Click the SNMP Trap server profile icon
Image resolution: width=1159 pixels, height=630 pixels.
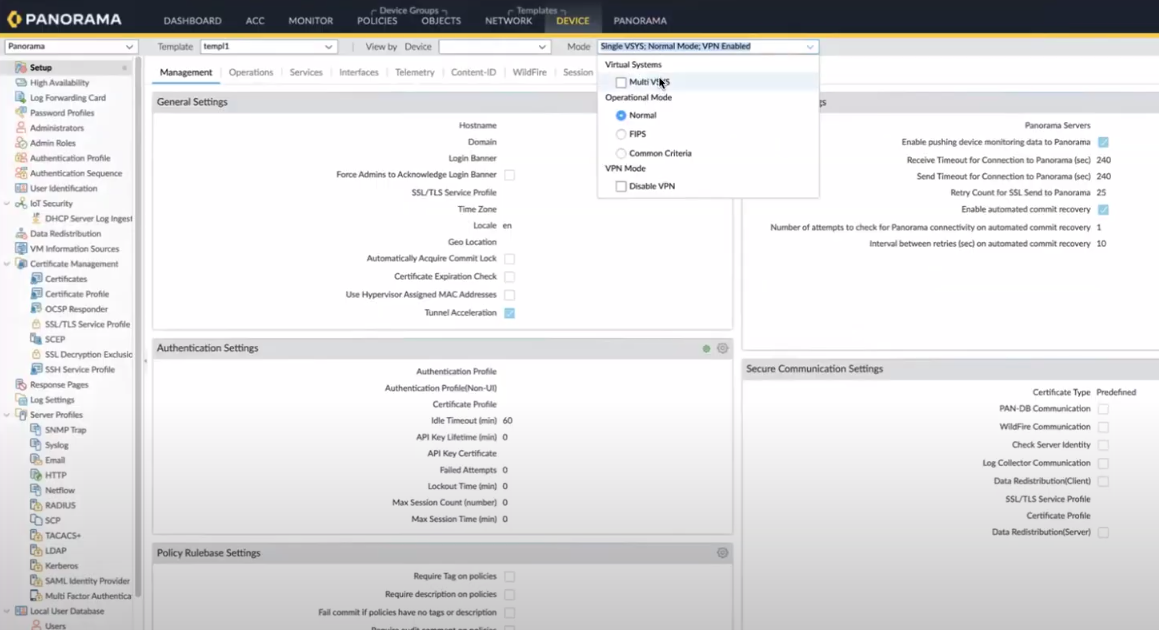click(x=36, y=430)
